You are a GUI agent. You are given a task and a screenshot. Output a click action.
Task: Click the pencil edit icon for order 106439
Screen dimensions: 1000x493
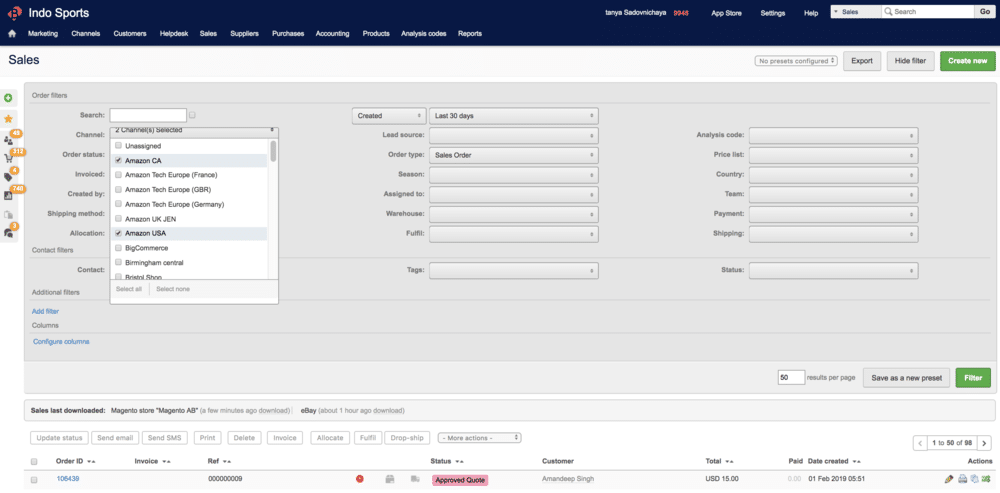(x=949, y=479)
